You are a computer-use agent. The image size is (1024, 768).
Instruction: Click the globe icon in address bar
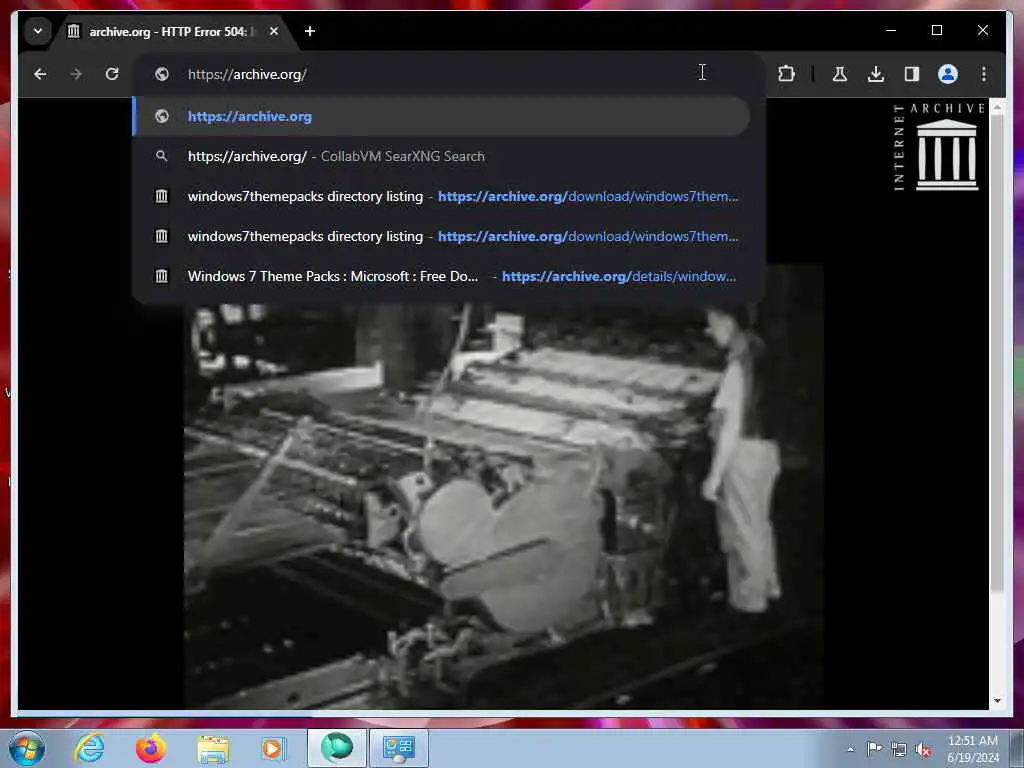pos(162,74)
